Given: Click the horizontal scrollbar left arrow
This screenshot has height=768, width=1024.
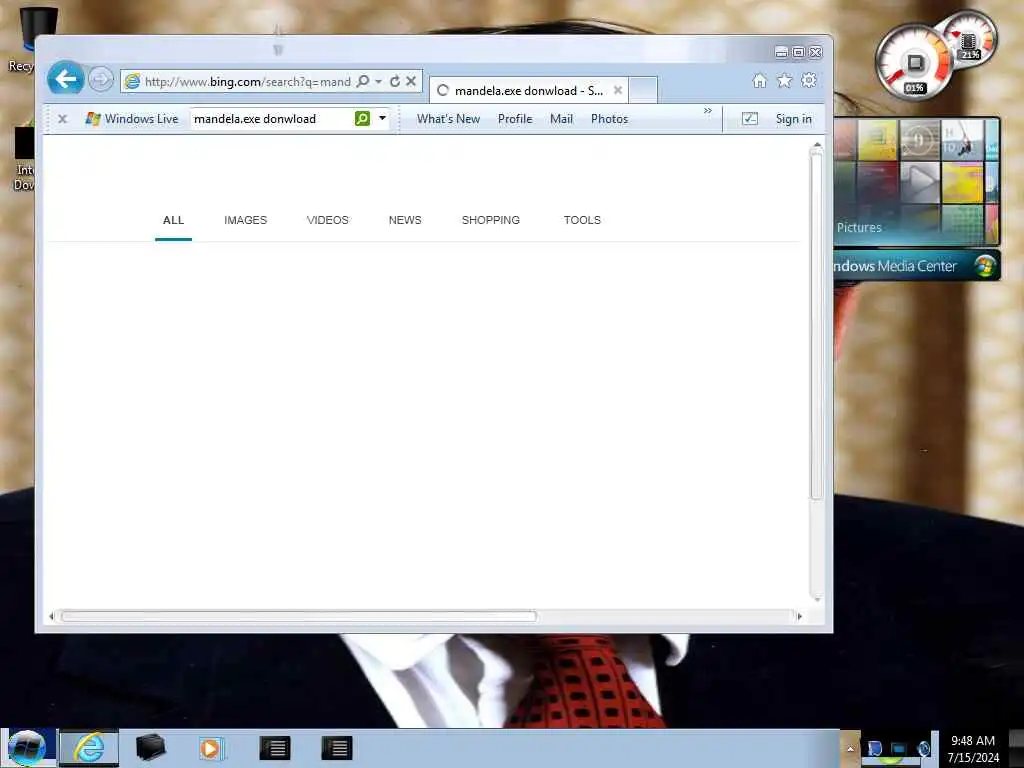Looking at the screenshot, I should [x=52, y=616].
